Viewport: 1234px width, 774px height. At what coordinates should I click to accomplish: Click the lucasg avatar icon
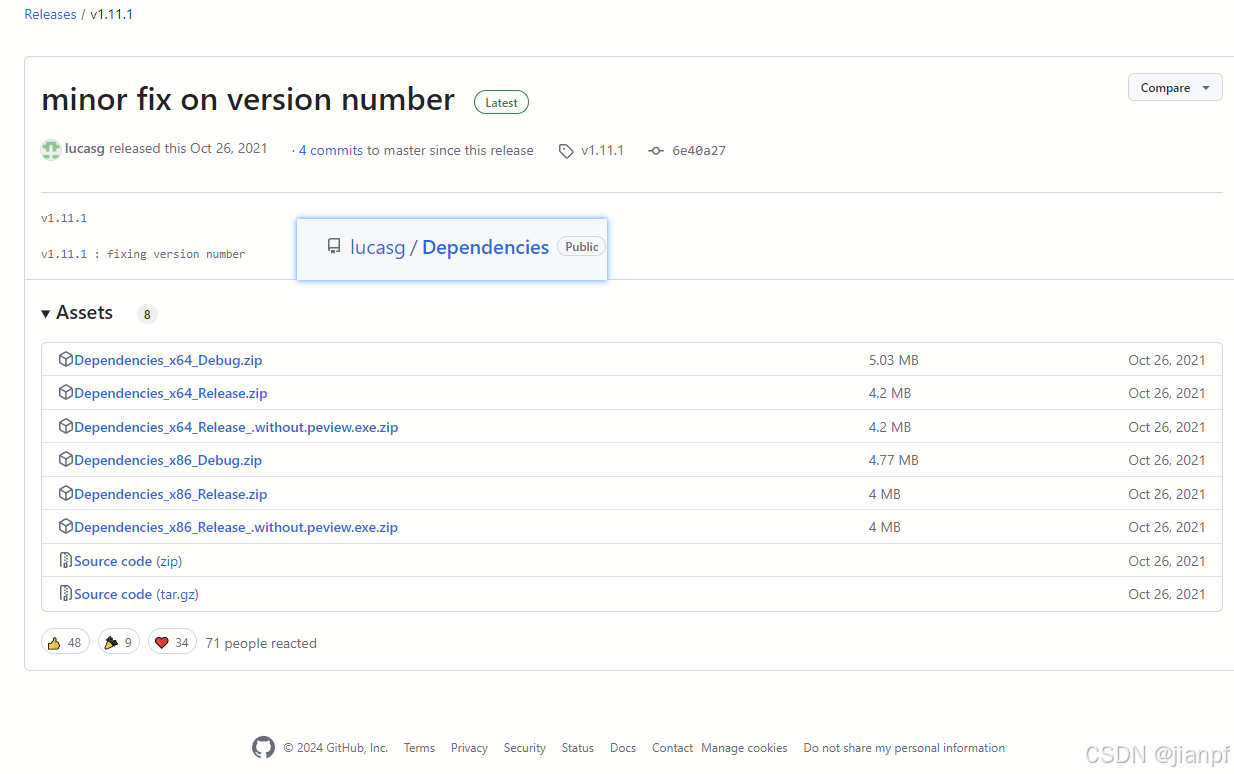click(x=51, y=150)
